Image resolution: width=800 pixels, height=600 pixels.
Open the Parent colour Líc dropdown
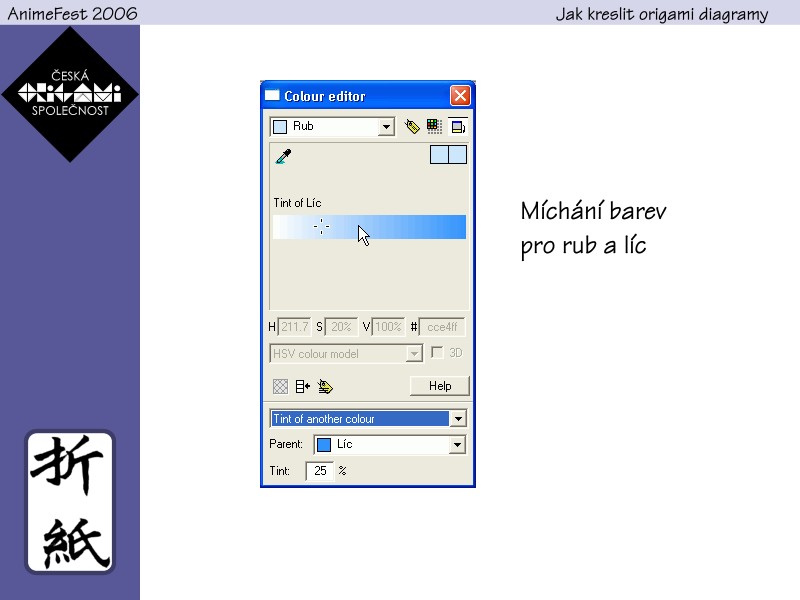(x=457, y=444)
